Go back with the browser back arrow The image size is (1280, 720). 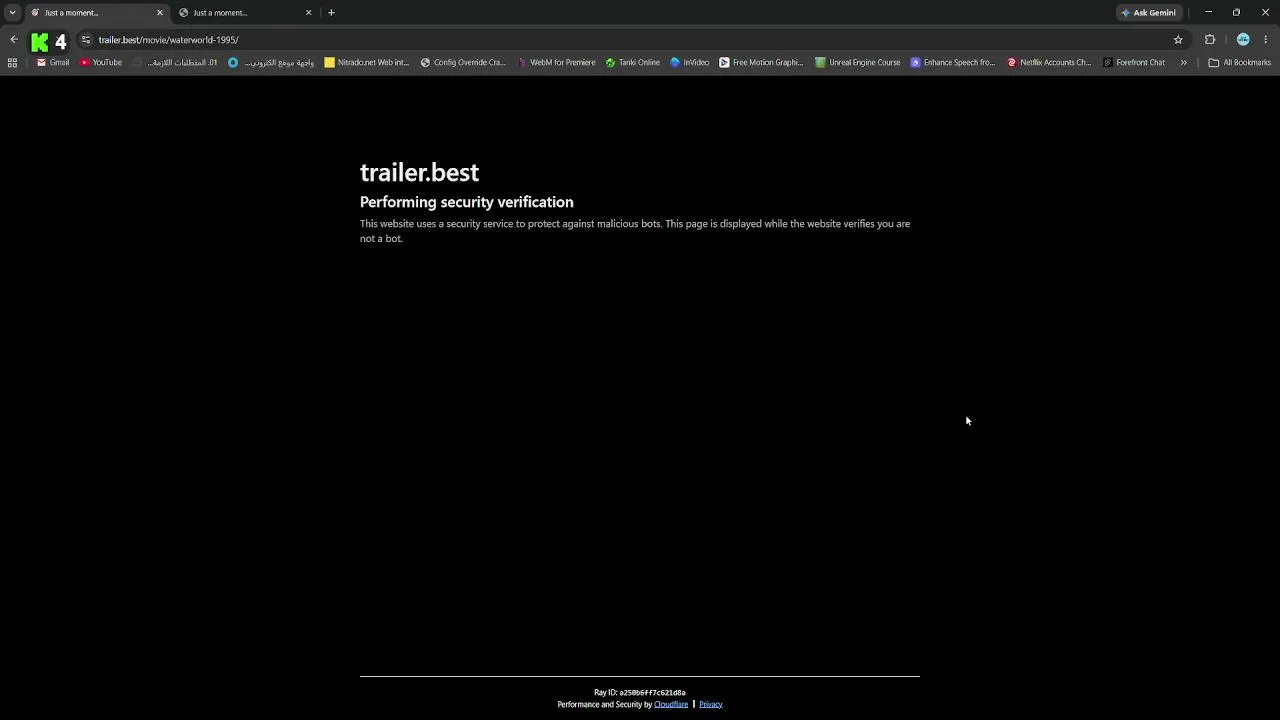13,40
